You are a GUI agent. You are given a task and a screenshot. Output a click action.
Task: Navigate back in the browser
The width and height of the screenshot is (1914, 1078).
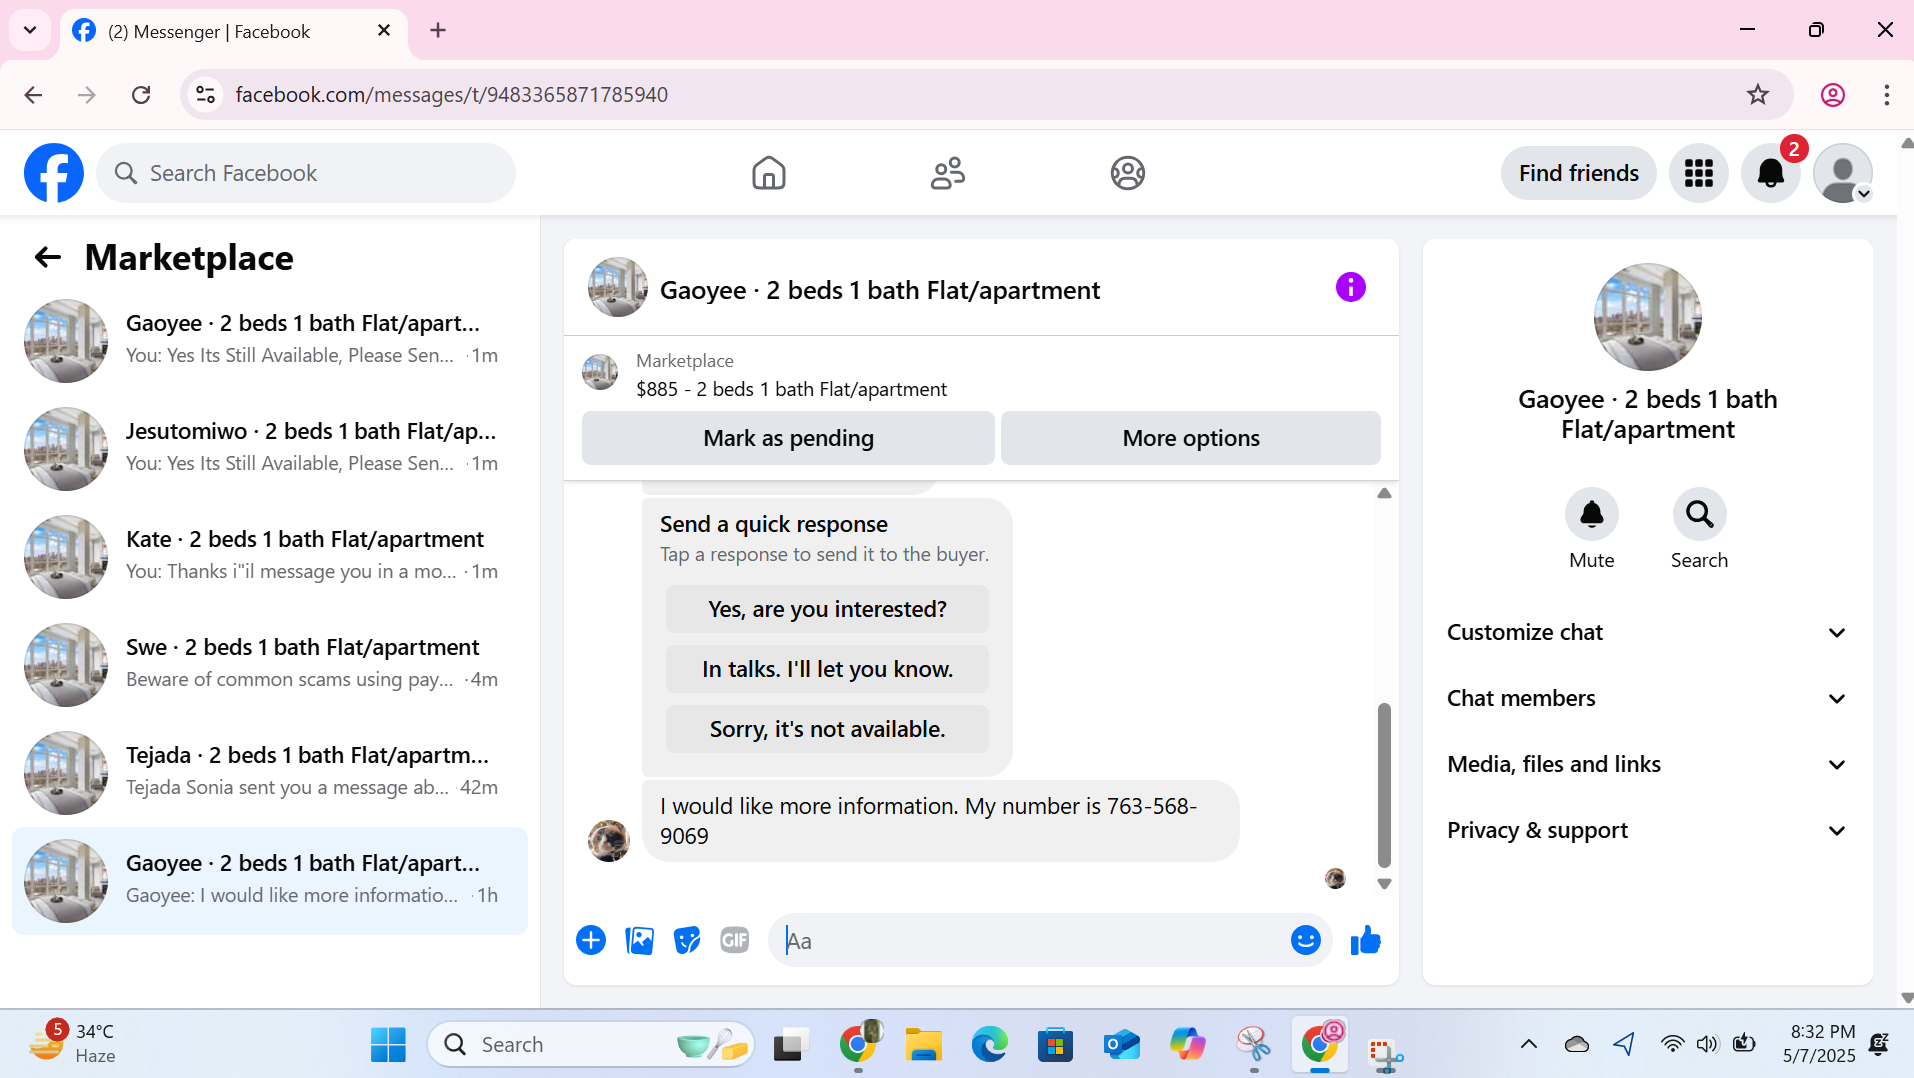(33, 94)
